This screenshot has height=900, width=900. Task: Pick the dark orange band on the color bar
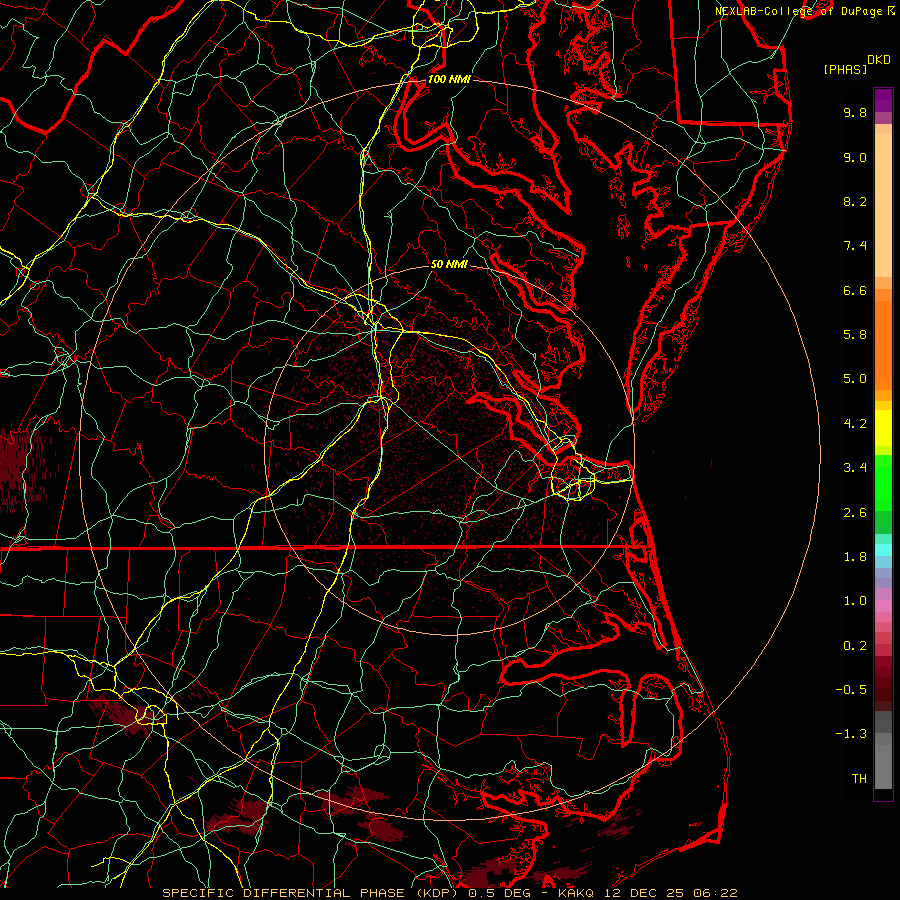[883, 345]
